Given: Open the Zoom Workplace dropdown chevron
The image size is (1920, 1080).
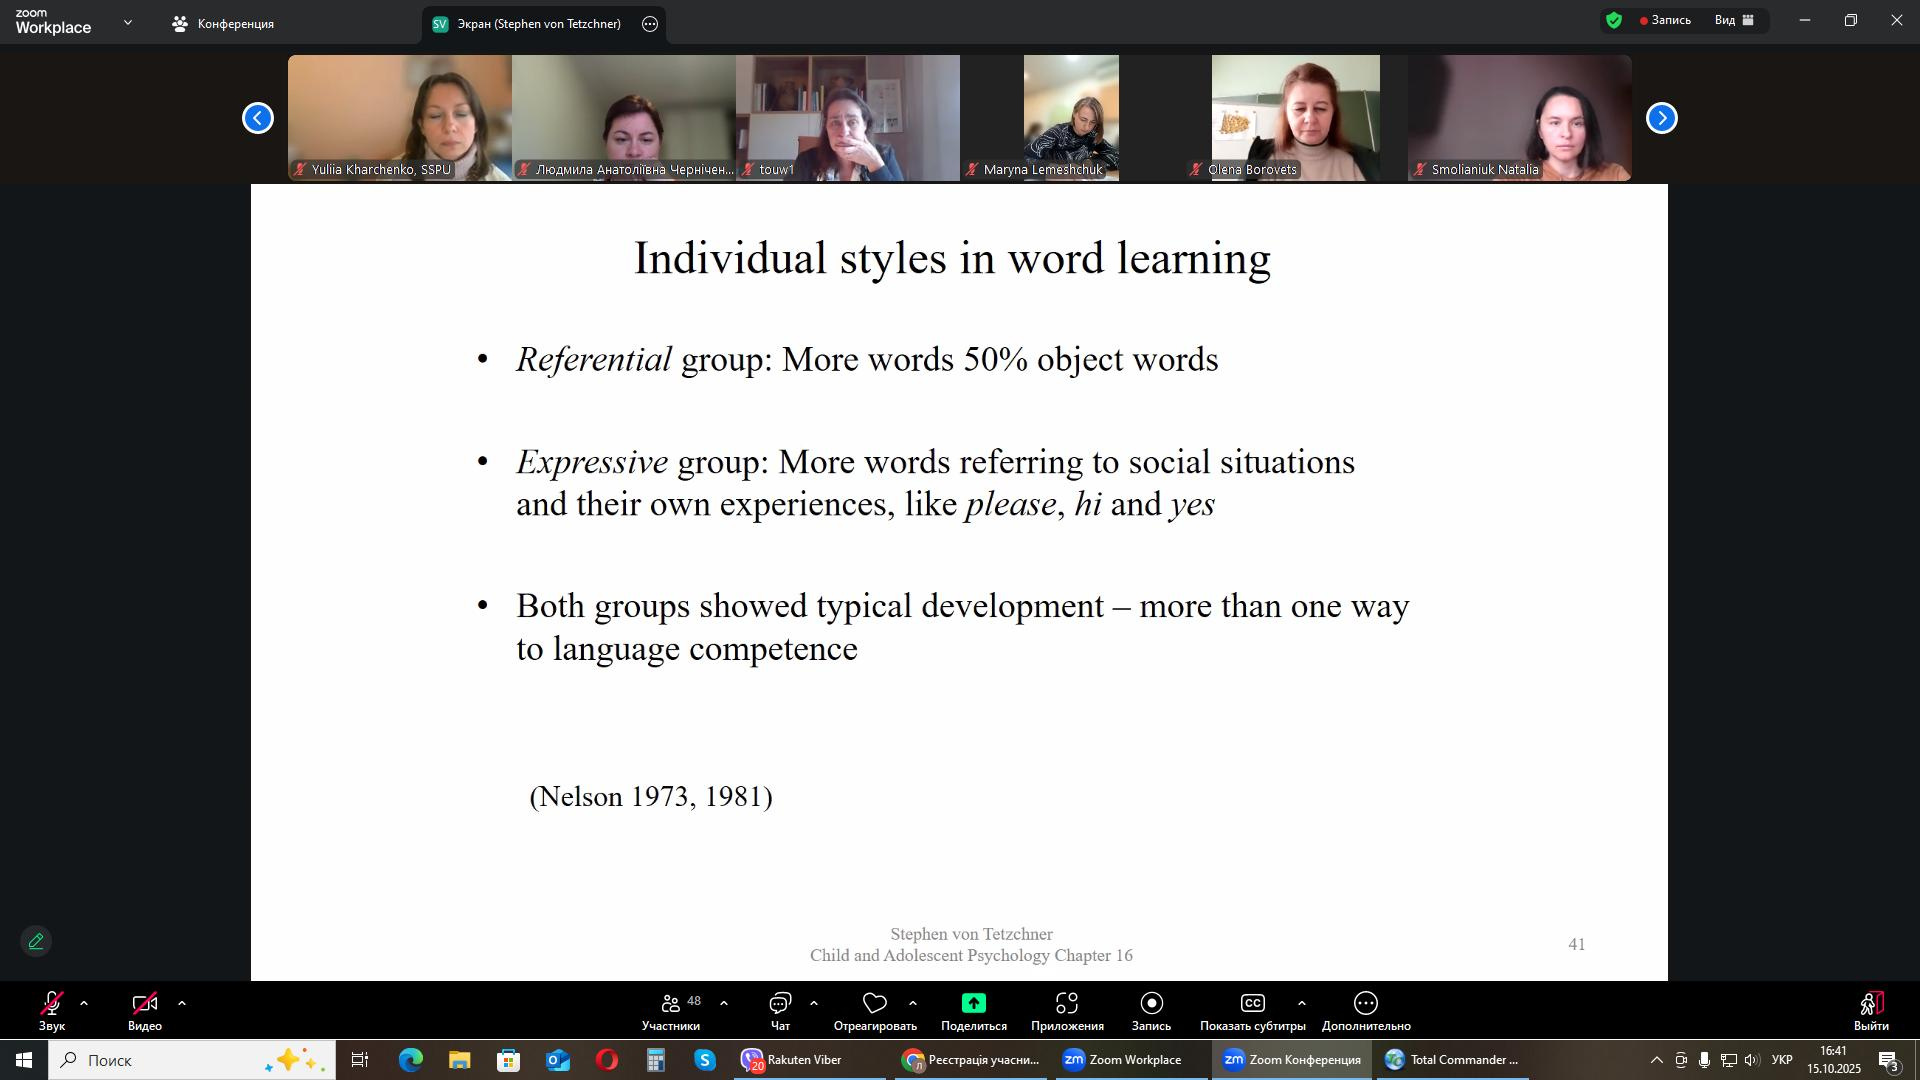Looking at the screenshot, I should (127, 22).
